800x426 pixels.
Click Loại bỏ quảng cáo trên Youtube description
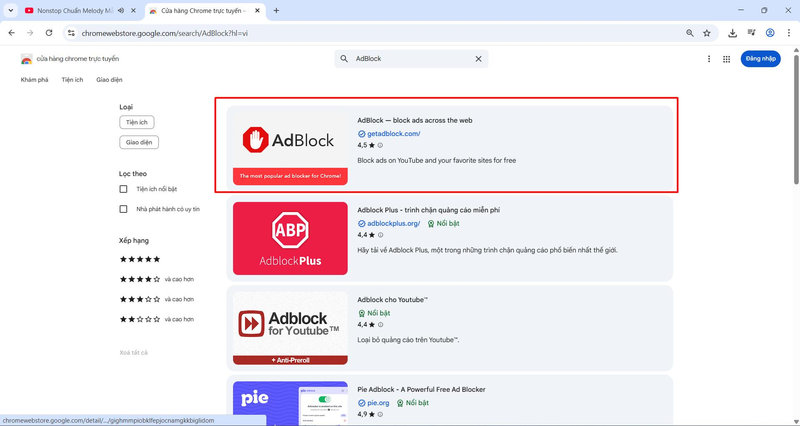pyautogui.click(x=408, y=340)
